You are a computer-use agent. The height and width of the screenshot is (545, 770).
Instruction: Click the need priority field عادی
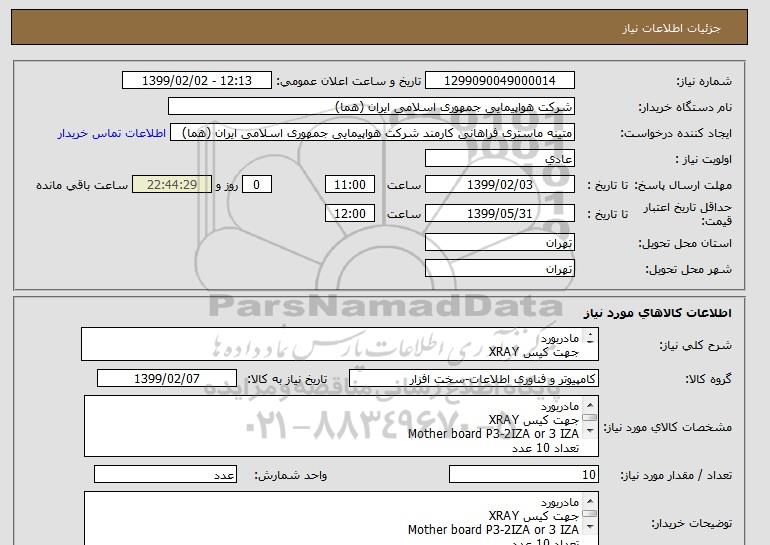pyautogui.click(x=499, y=159)
